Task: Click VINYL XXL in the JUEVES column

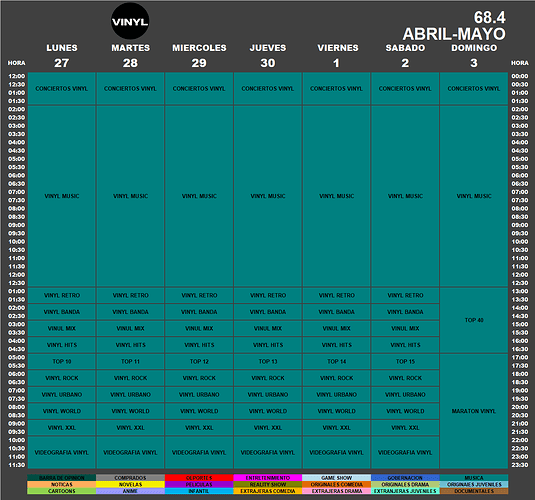Action: 268,428
